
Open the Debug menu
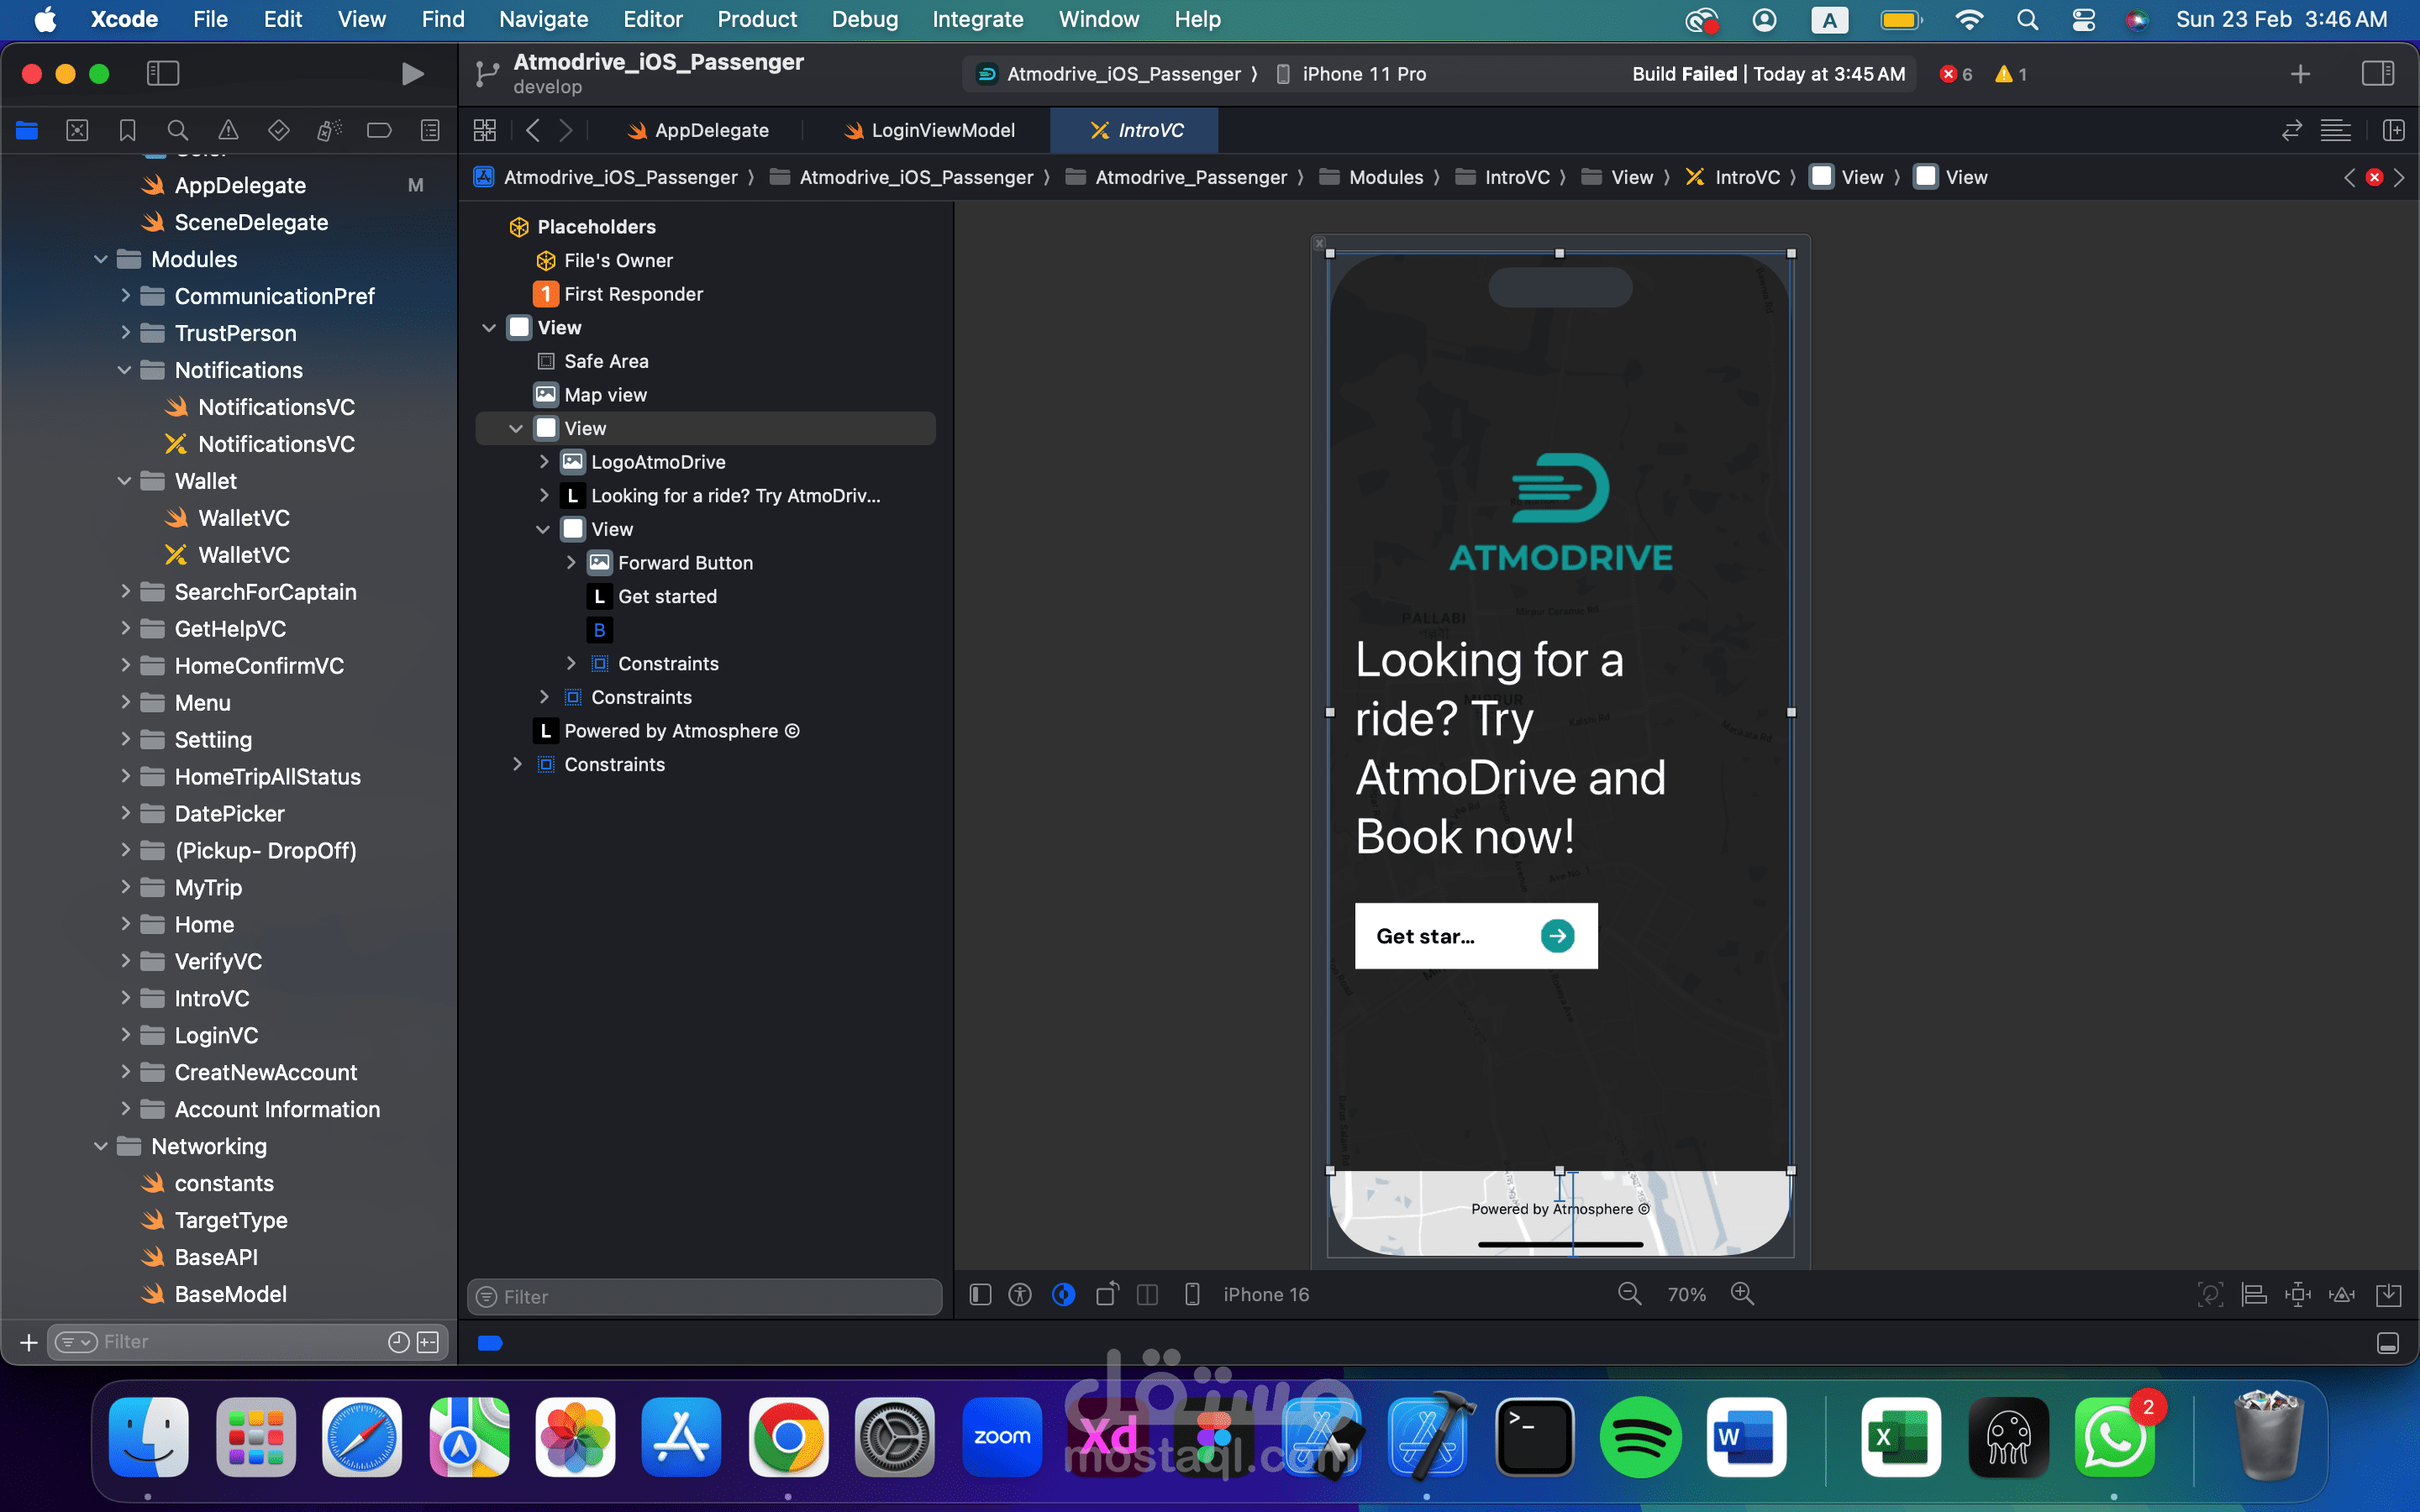[x=865, y=19]
